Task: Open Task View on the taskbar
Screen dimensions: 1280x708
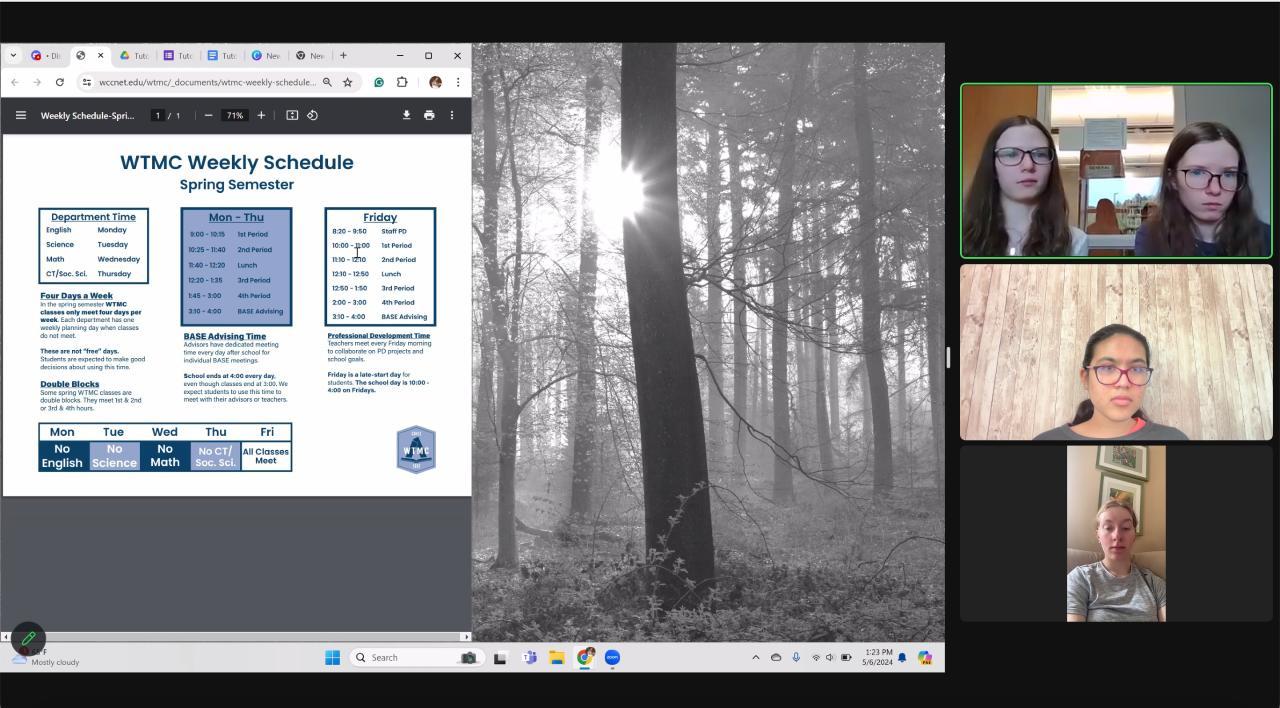Action: pyautogui.click(x=500, y=657)
